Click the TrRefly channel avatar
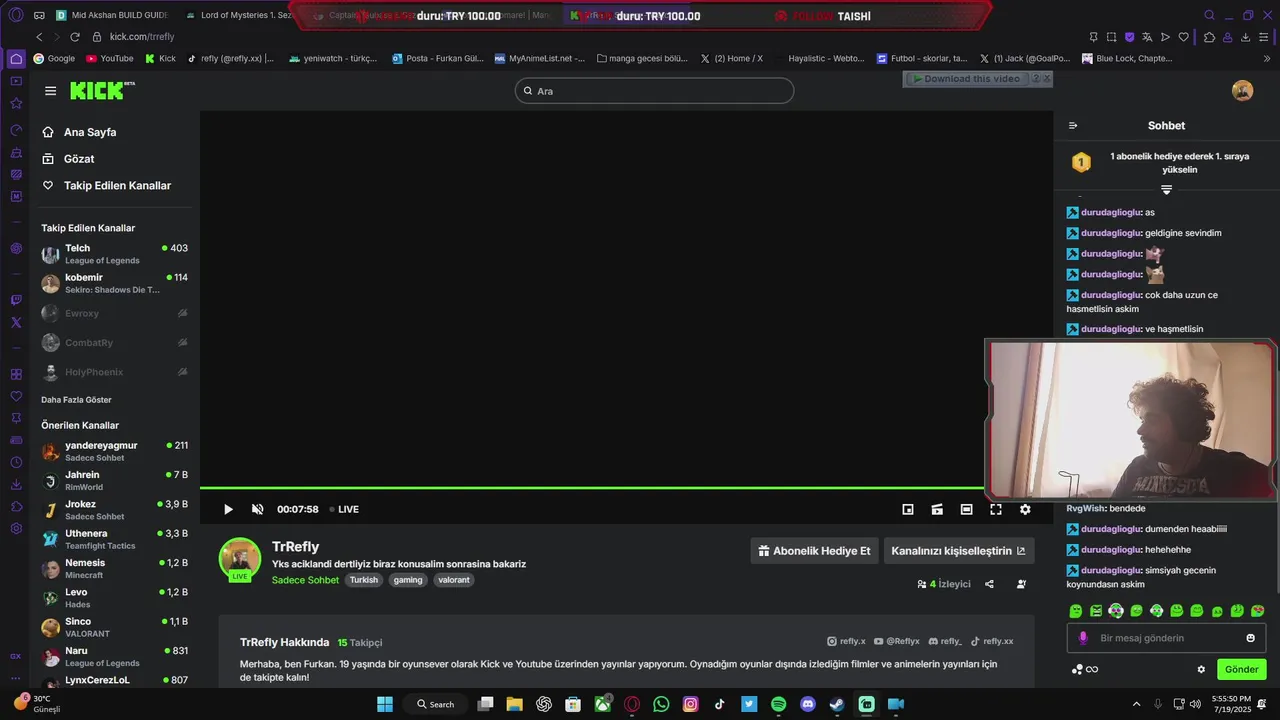 click(240, 559)
